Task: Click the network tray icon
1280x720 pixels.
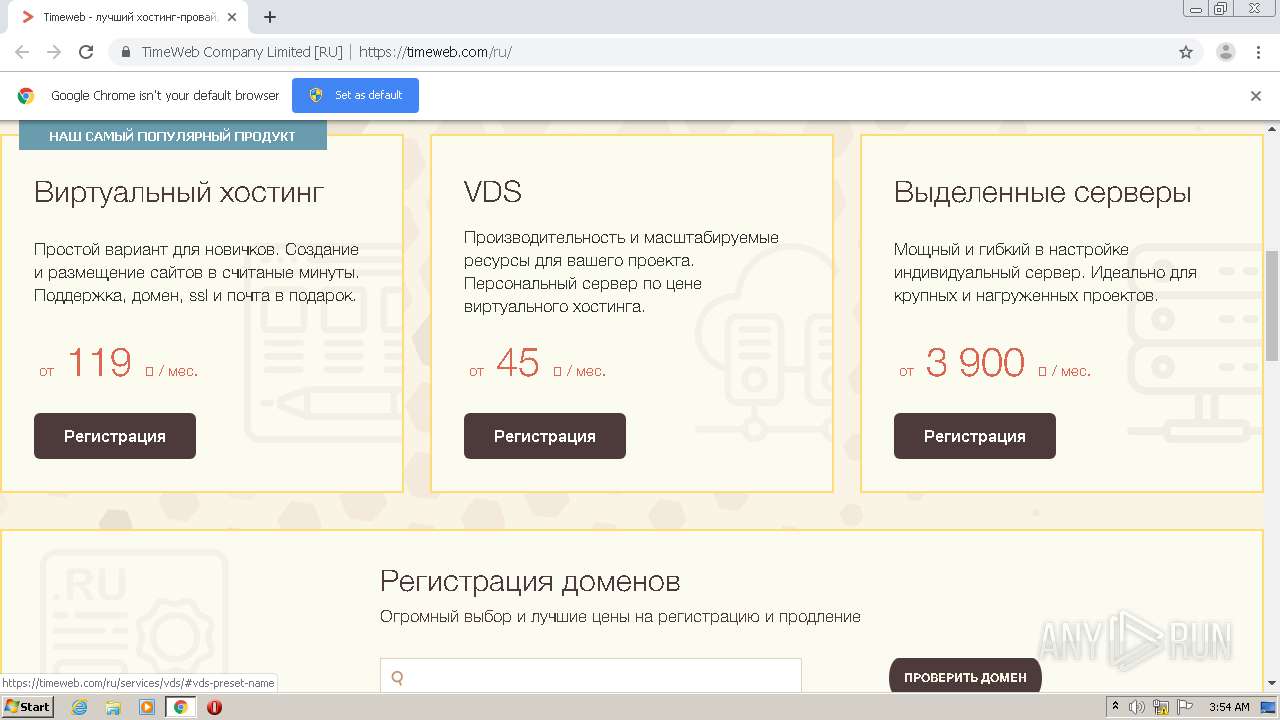Action: point(1161,707)
